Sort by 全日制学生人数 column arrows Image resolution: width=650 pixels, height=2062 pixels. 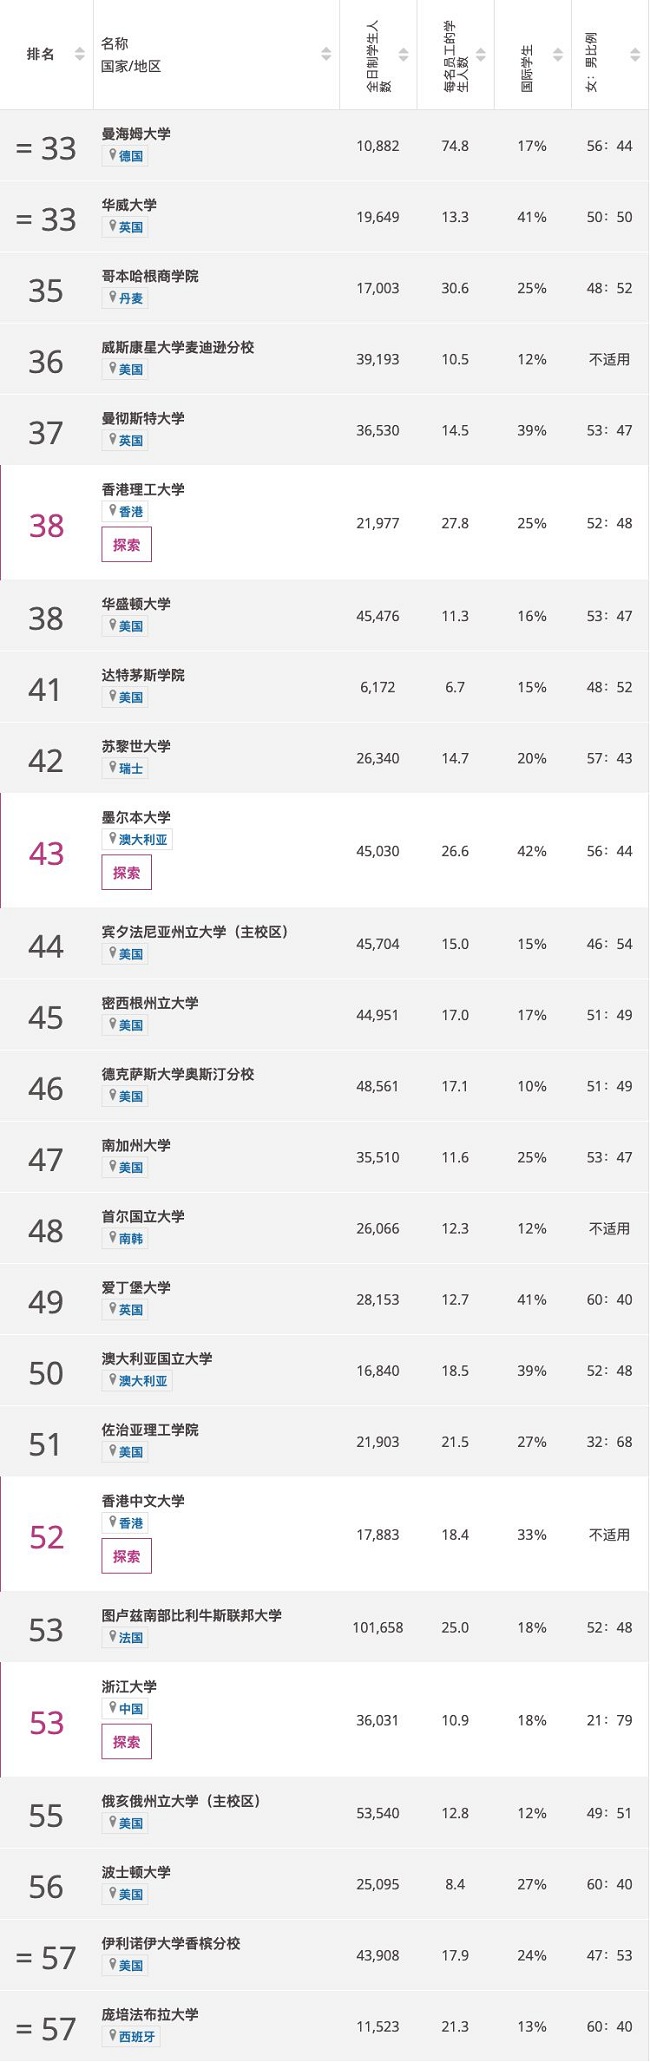(x=403, y=54)
